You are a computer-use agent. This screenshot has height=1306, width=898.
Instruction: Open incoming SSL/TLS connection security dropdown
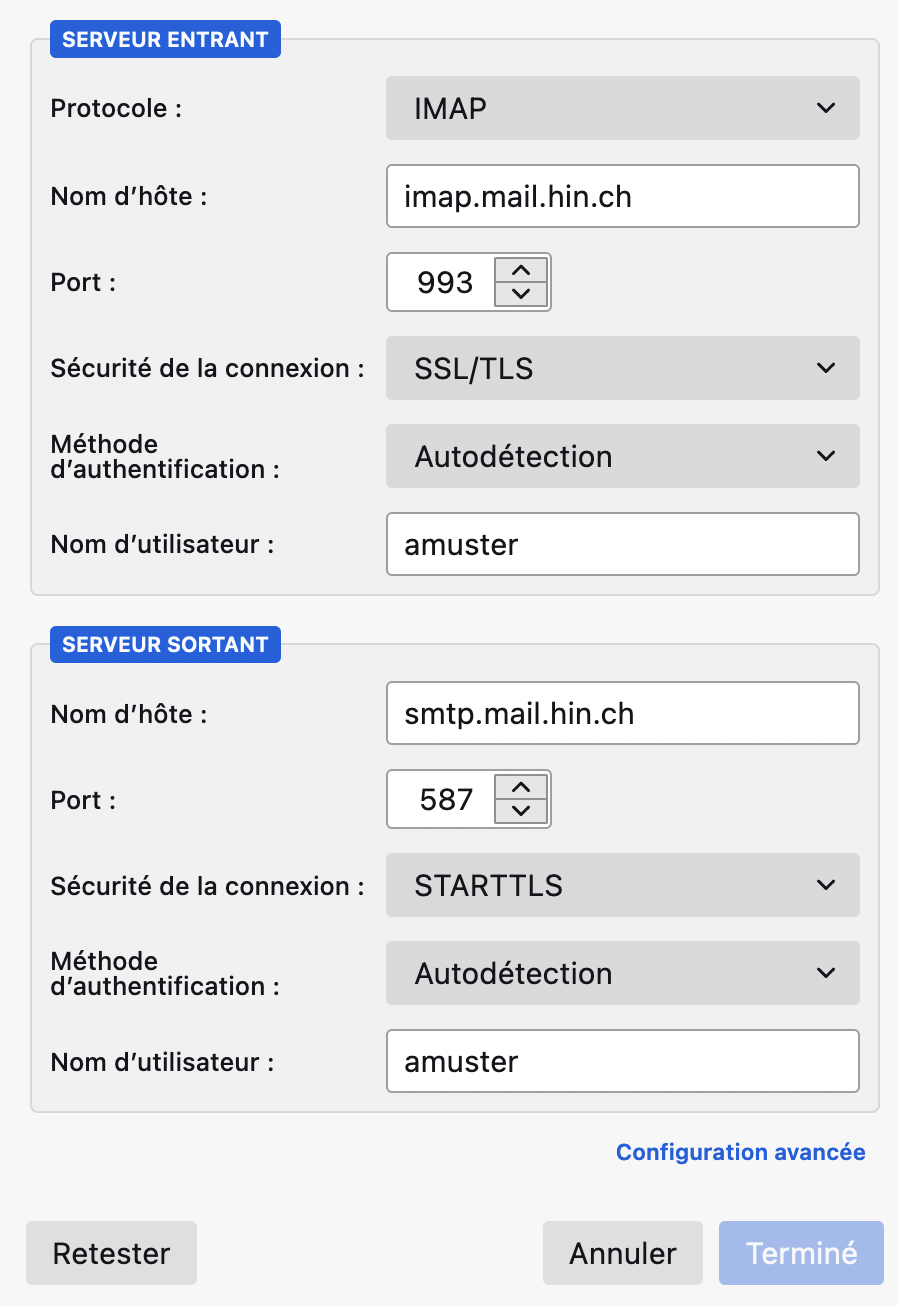point(623,368)
